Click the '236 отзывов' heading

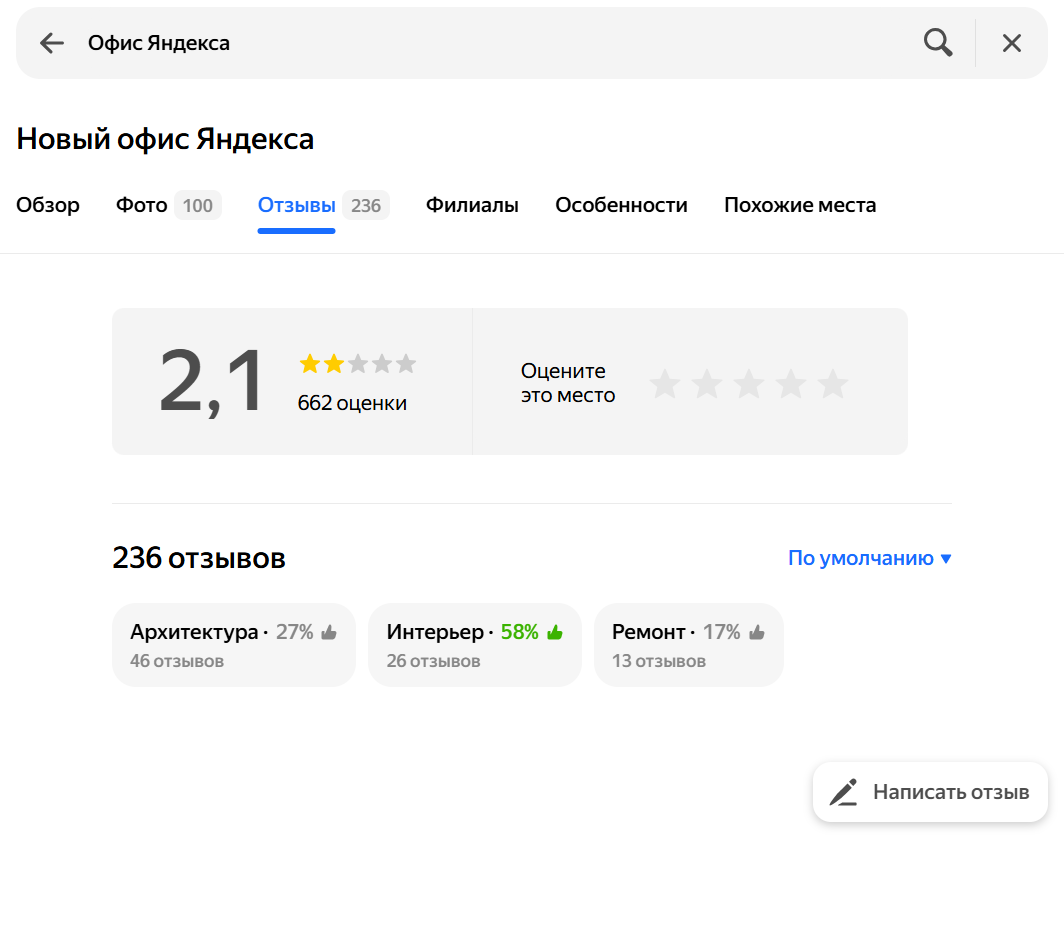pyautogui.click(x=199, y=558)
